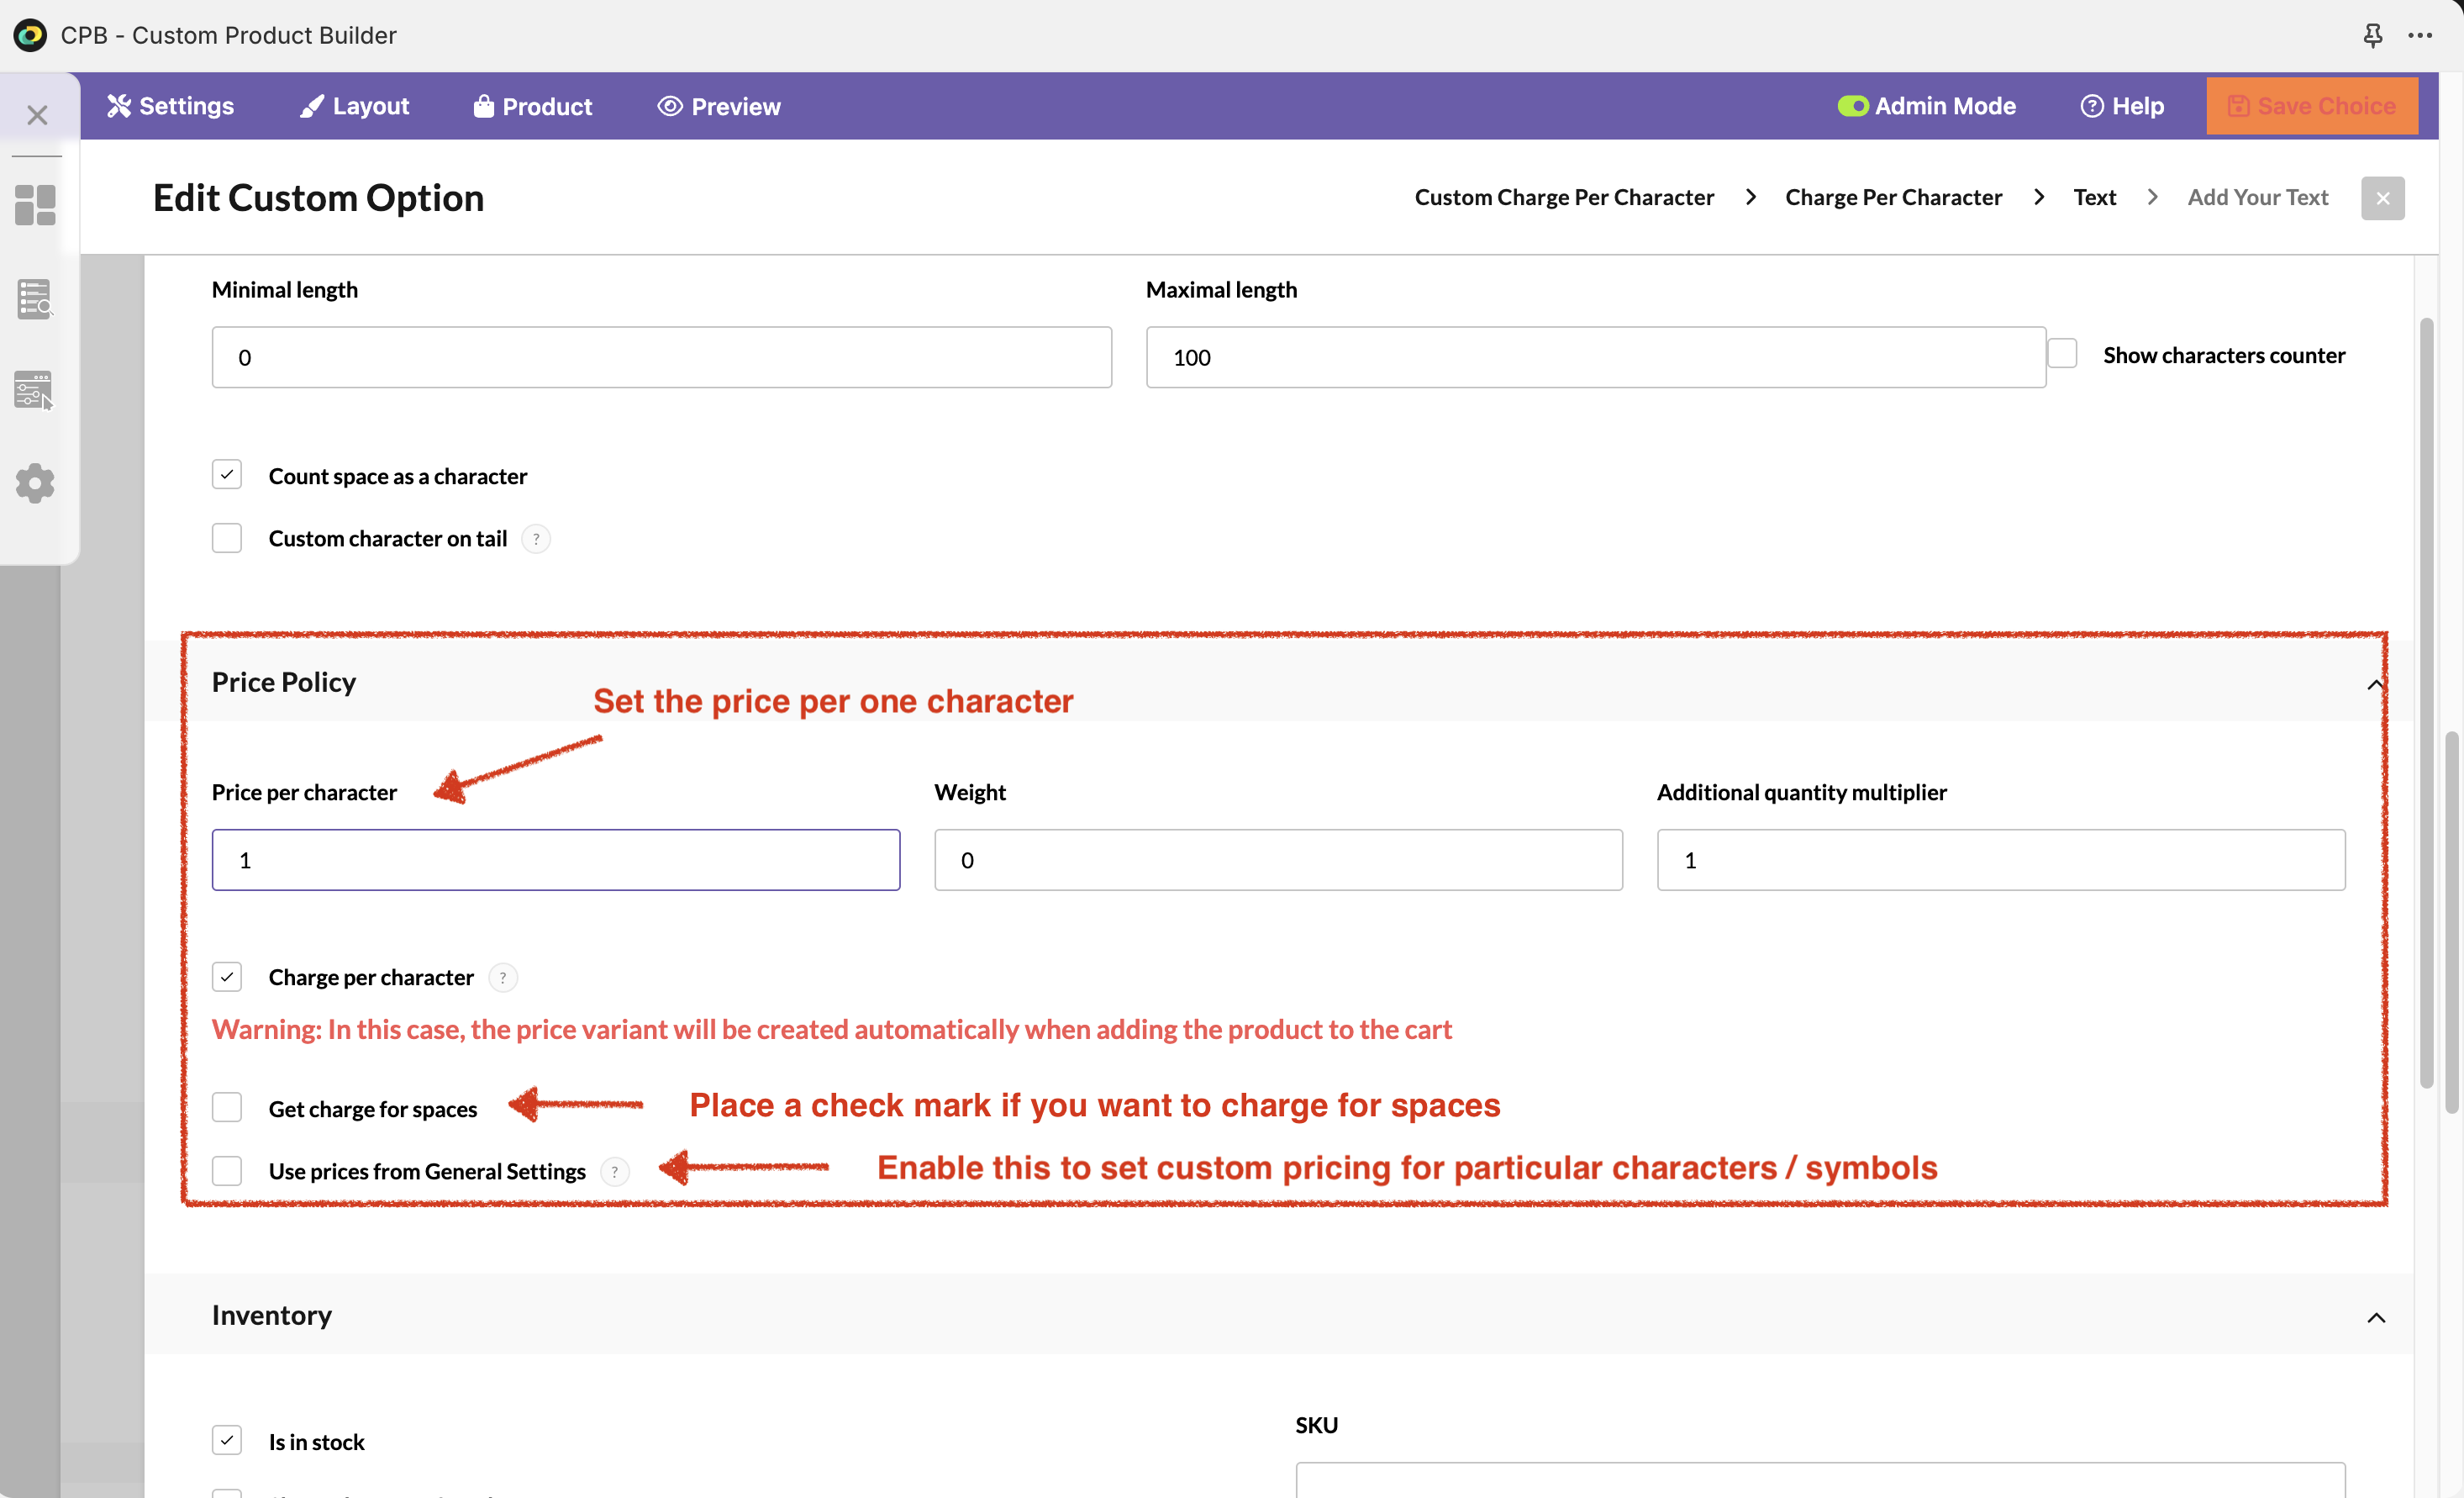The width and height of the screenshot is (2464, 1498).
Task: Click help icon beside Charge per character
Action: [503, 977]
